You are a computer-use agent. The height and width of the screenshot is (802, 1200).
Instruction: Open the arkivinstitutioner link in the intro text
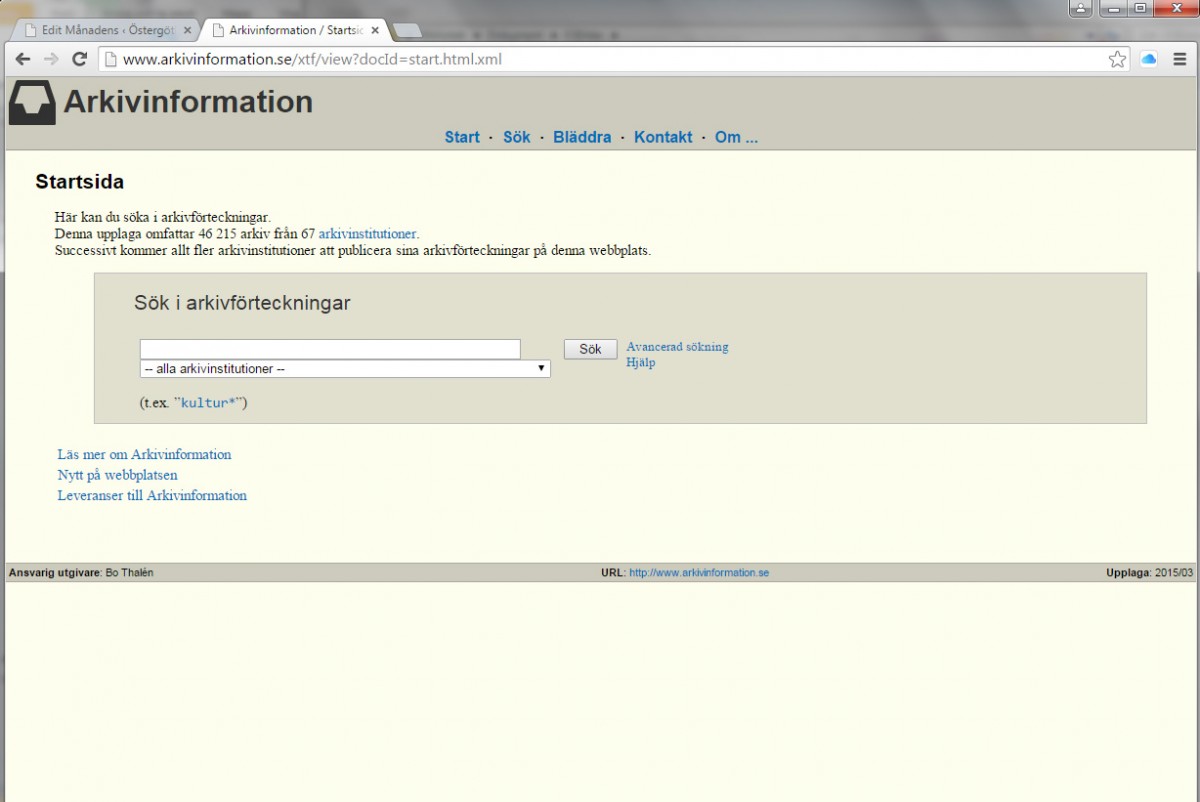coord(367,234)
